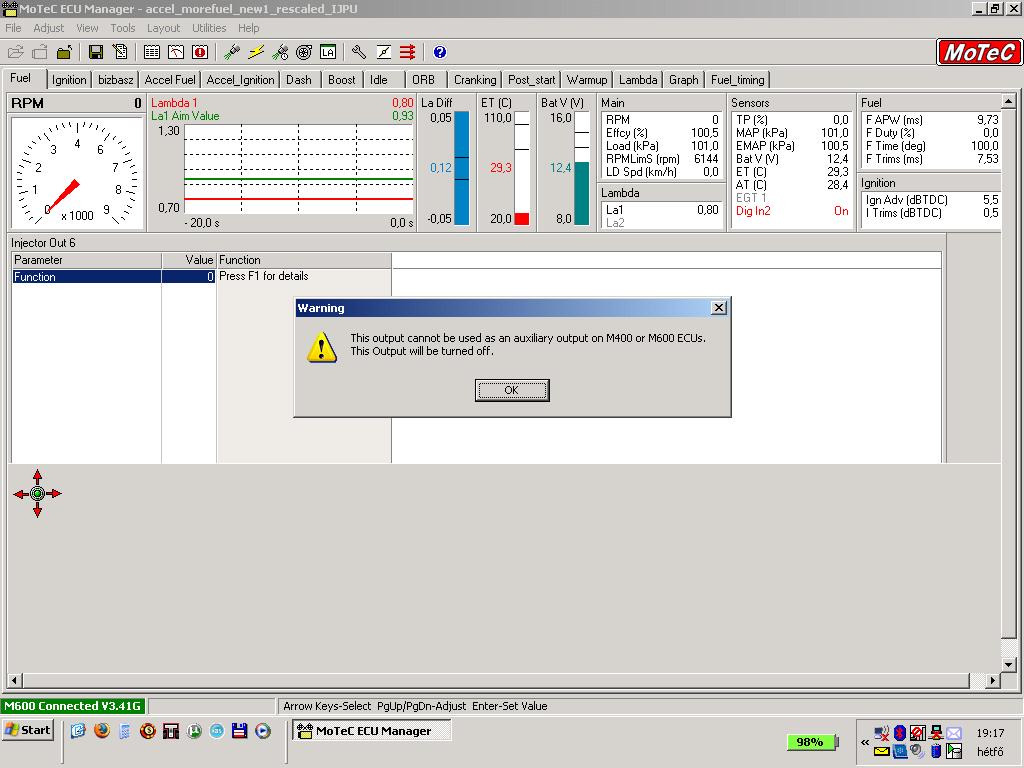Open the Tools menu

pyautogui.click(x=122, y=28)
